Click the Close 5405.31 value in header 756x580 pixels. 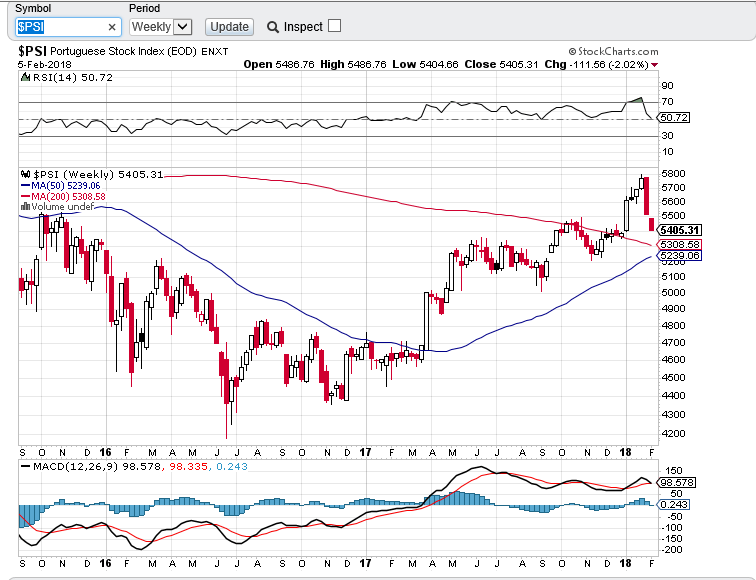tap(501, 64)
